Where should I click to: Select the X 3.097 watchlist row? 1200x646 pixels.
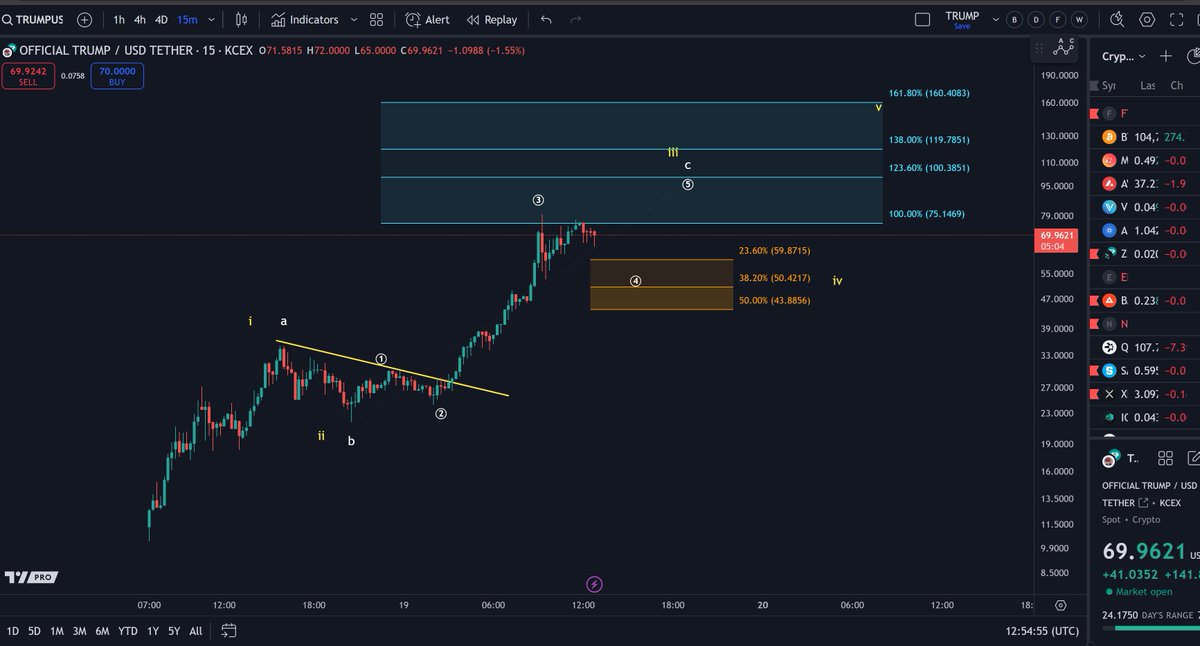point(1144,394)
